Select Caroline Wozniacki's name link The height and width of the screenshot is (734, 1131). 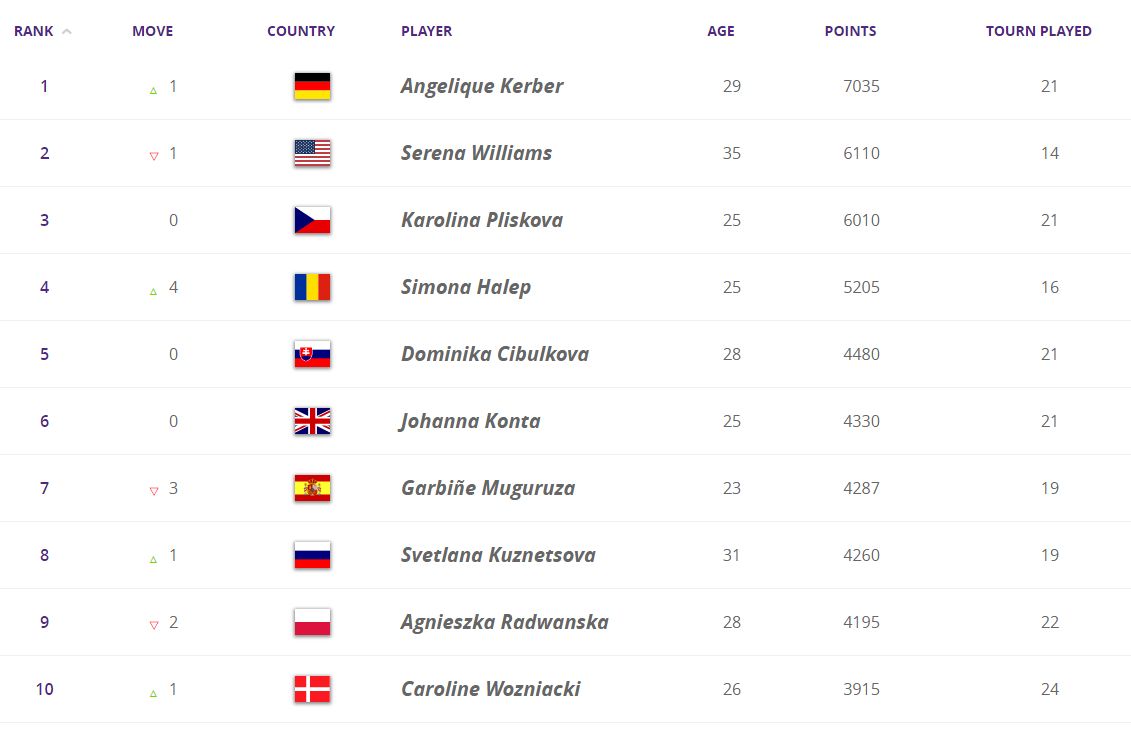pyautogui.click(x=490, y=689)
